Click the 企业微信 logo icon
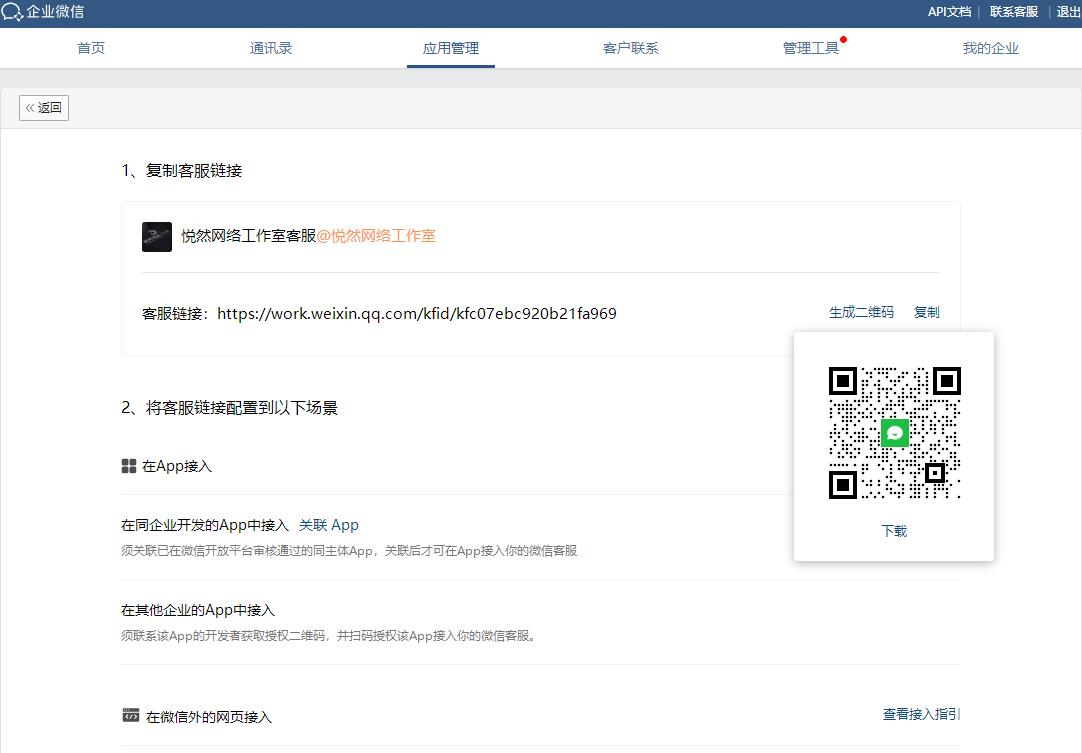Viewport: 1082px width, 753px height. pyautogui.click(x=12, y=12)
